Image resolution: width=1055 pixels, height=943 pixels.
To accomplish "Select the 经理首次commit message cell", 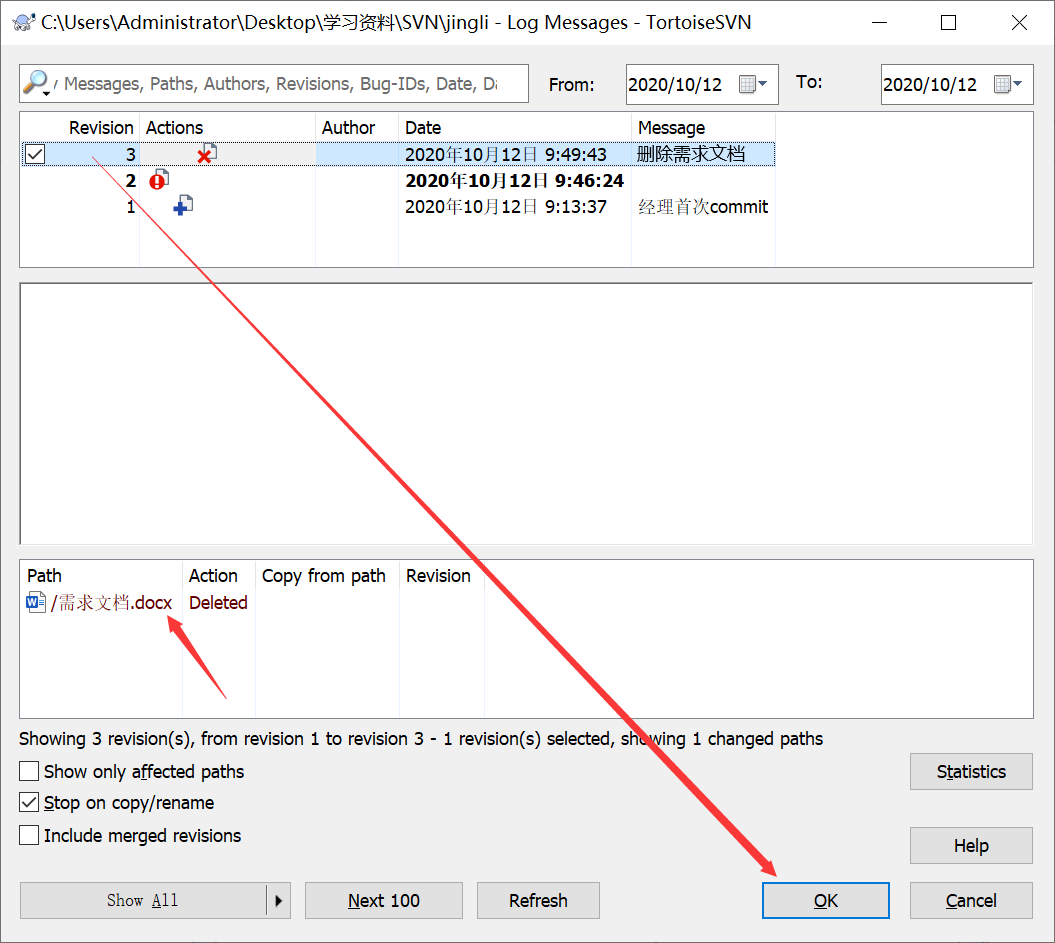I will tap(702, 206).
